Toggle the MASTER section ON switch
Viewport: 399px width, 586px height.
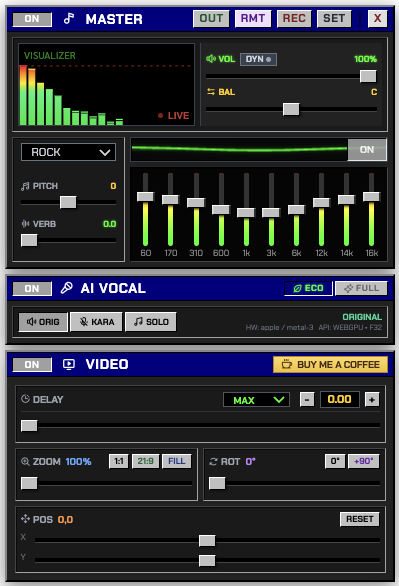[x=32, y=19]
